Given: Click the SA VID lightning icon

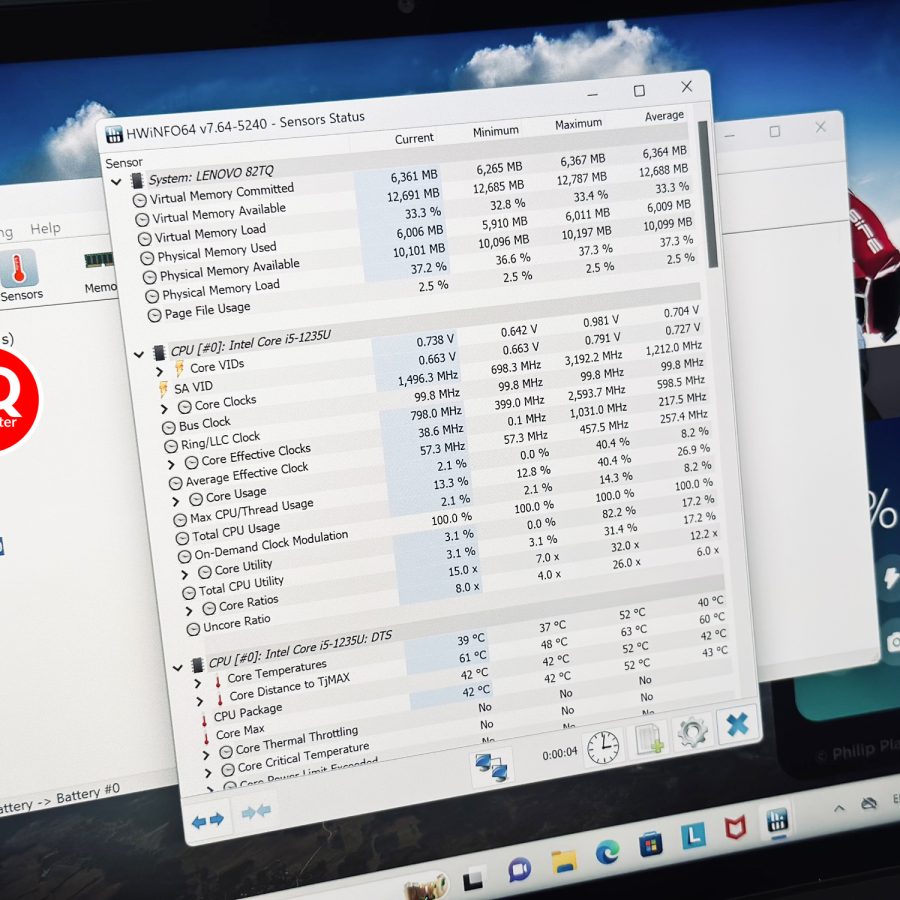Looking at the screenshot, I should tap(163, 389).
